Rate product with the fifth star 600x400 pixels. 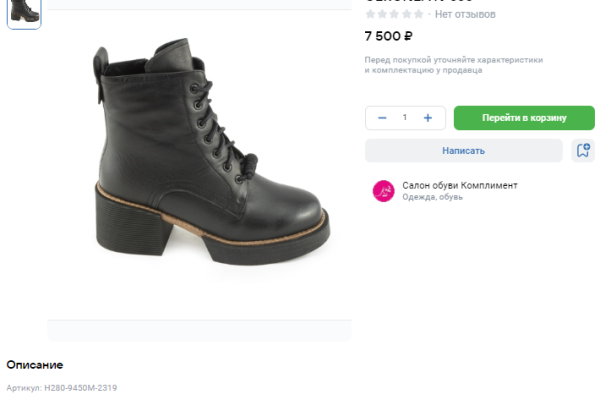418,15
